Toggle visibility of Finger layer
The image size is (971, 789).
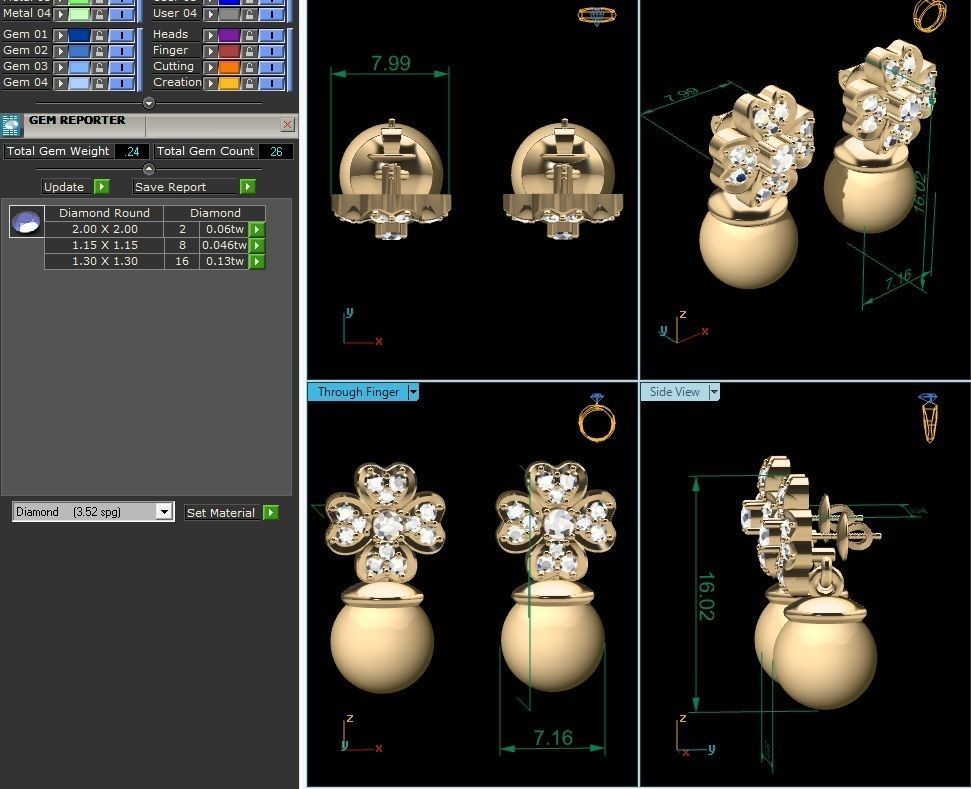tap(271, 51)
